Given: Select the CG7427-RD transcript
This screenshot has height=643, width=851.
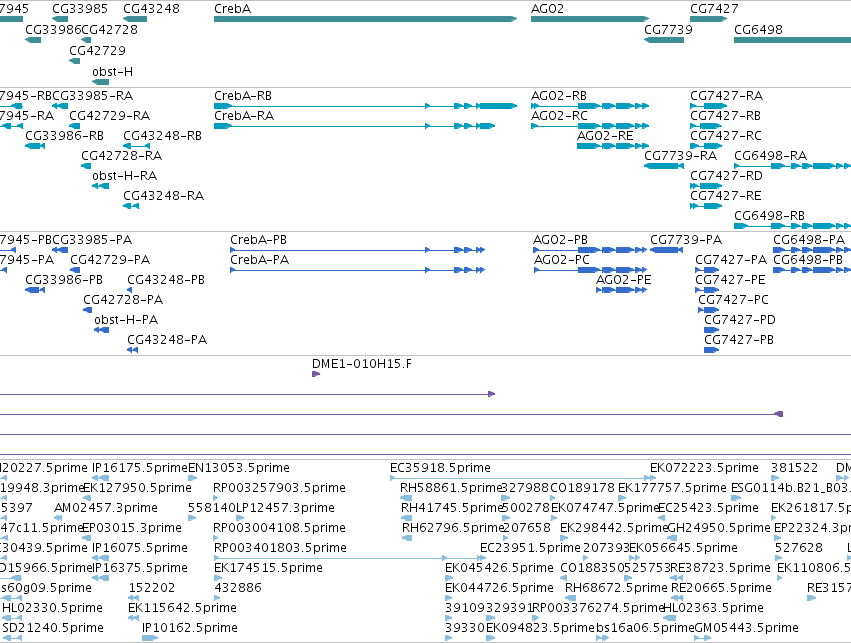Looking at the screenshot, I should click(706, 186).
